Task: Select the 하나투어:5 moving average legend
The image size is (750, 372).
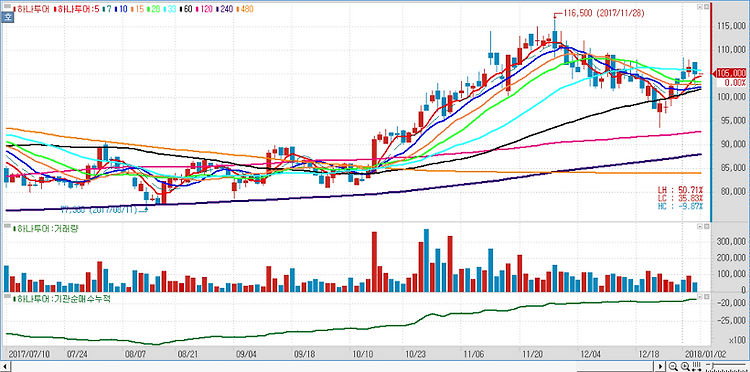Action: point(78,9)
